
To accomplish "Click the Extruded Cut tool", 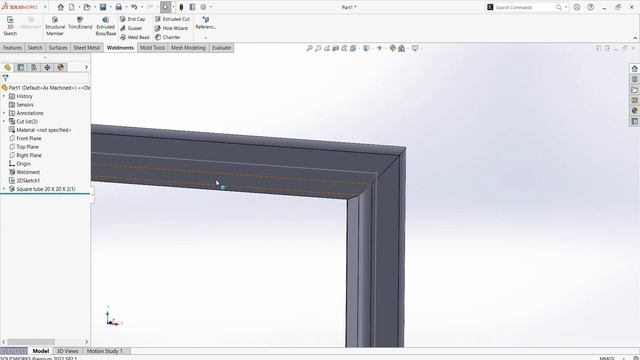I will click(x=172, y=19).
